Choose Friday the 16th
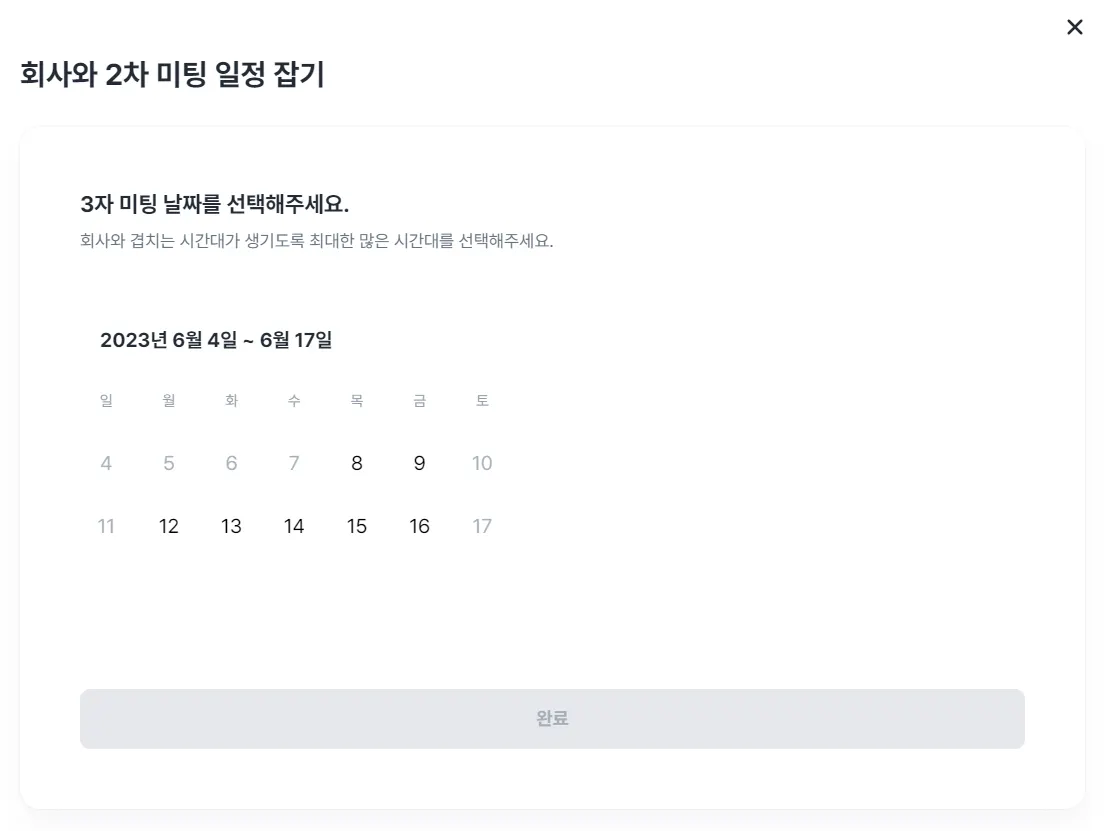1104x831 pixels. click(419, 527)
